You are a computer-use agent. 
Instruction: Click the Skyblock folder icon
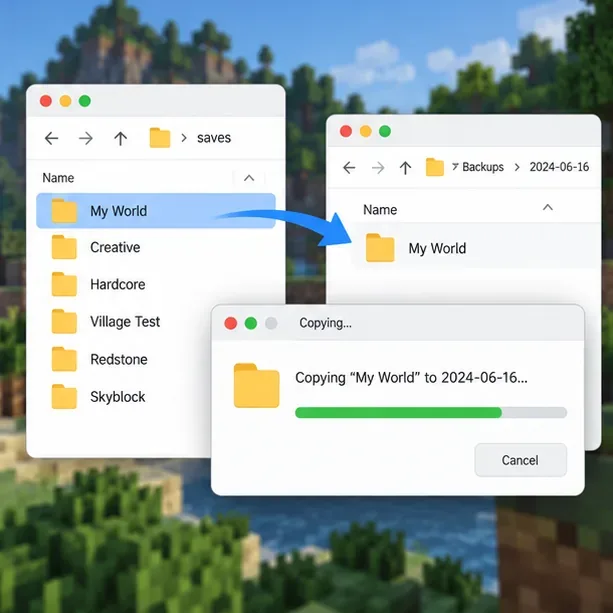pos(64,396)
